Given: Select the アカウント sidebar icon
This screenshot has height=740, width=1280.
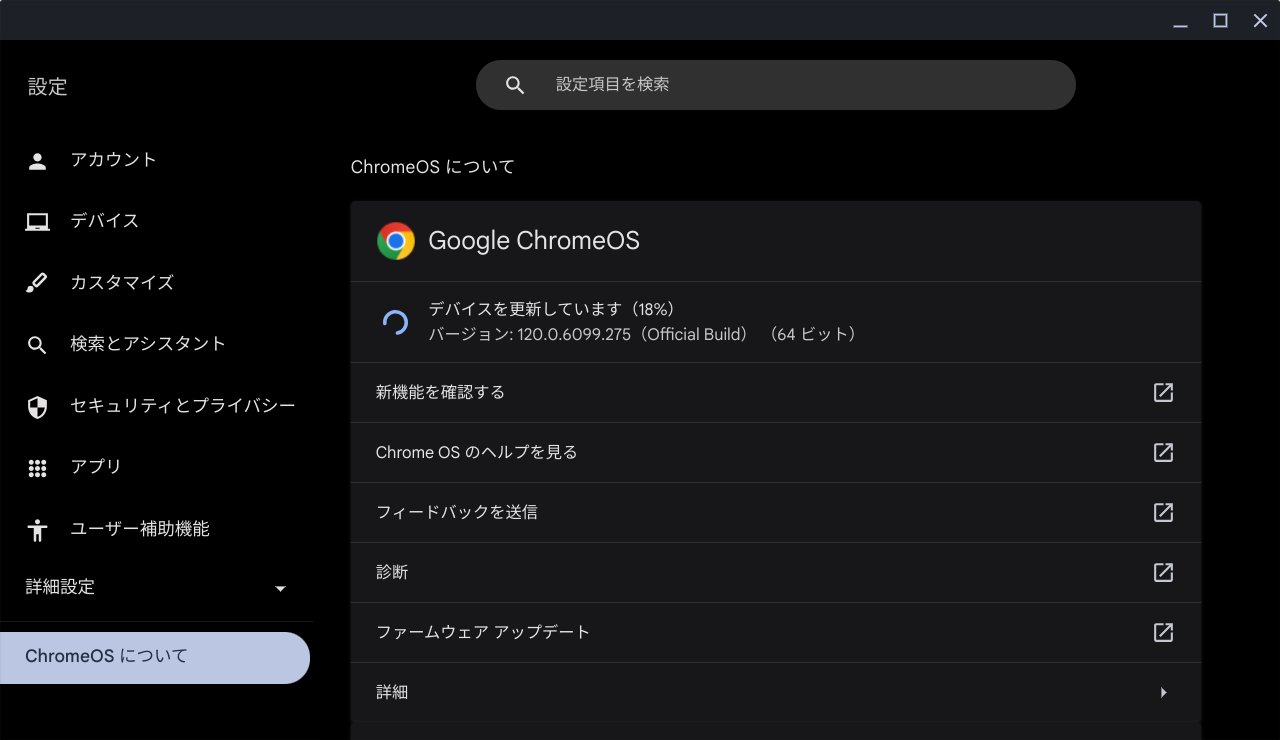Looking at the screenshot, I should point(37,159).
